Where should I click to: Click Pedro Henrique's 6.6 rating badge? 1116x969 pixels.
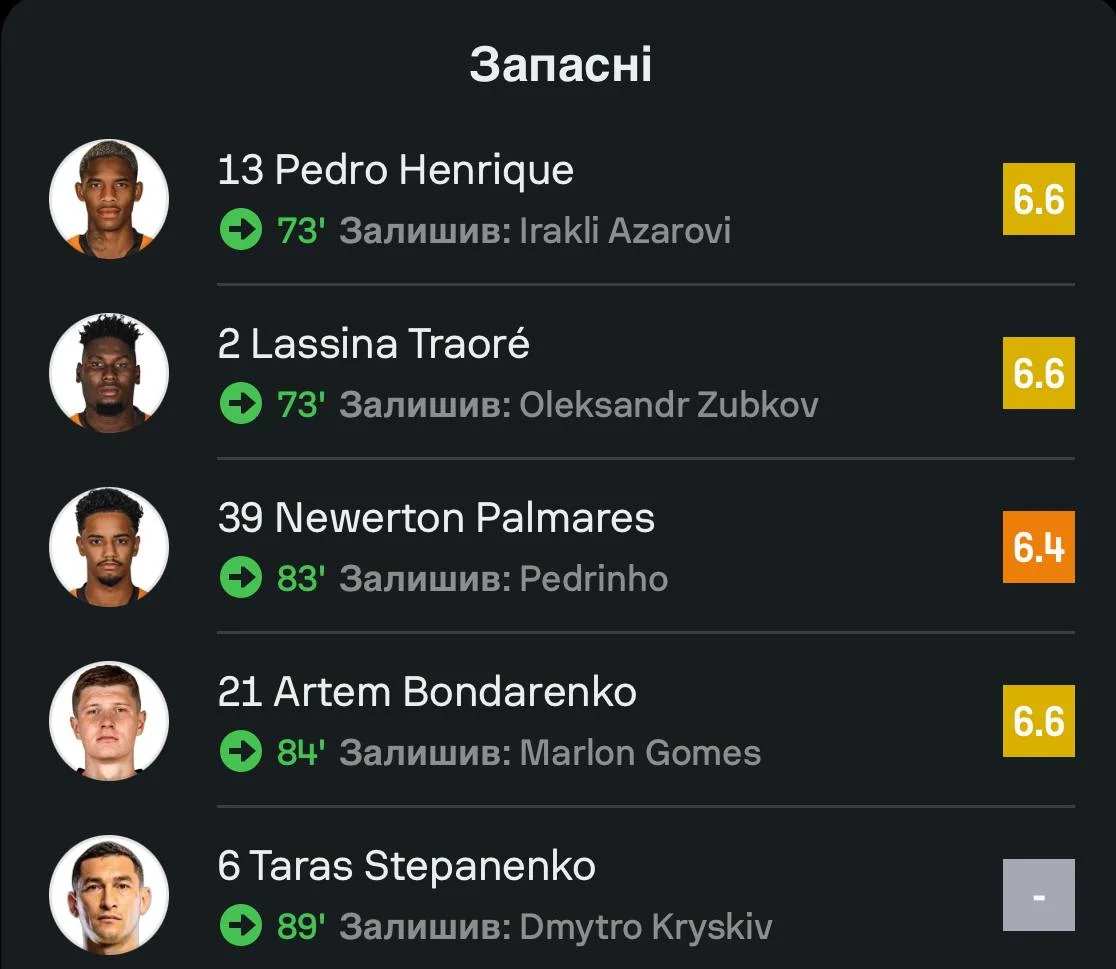pyautogui.click(x=1038, y=200)
